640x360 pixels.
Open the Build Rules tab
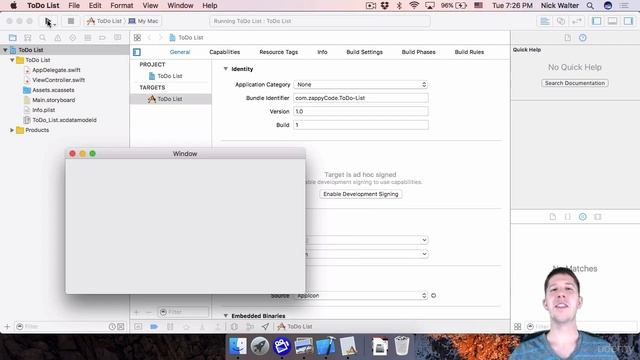coord(469,52)
